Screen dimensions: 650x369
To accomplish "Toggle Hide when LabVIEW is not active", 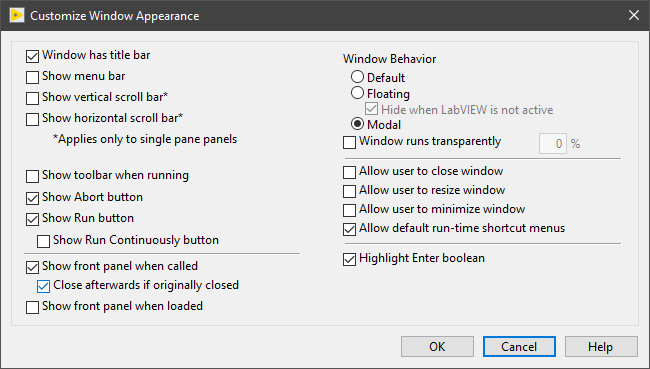I will pyautogui.click(x=371, y=109).
